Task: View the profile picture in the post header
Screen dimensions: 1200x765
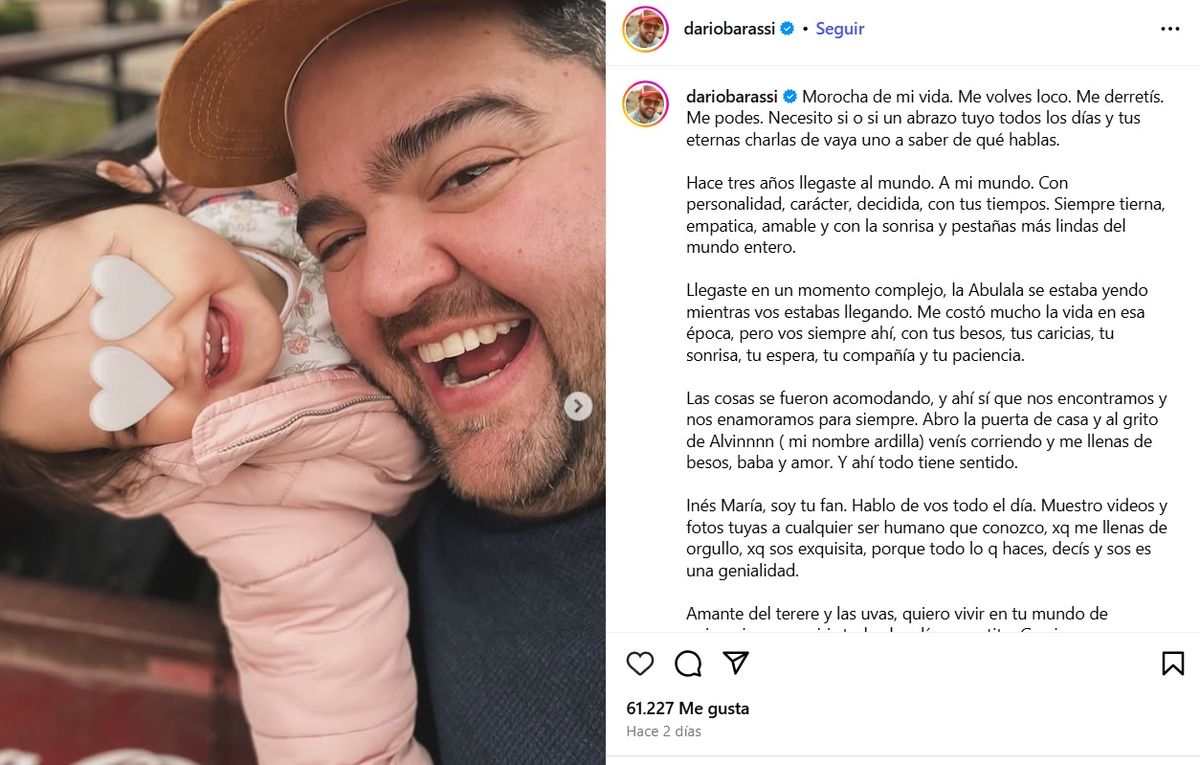Action: [x=645, y=29]
